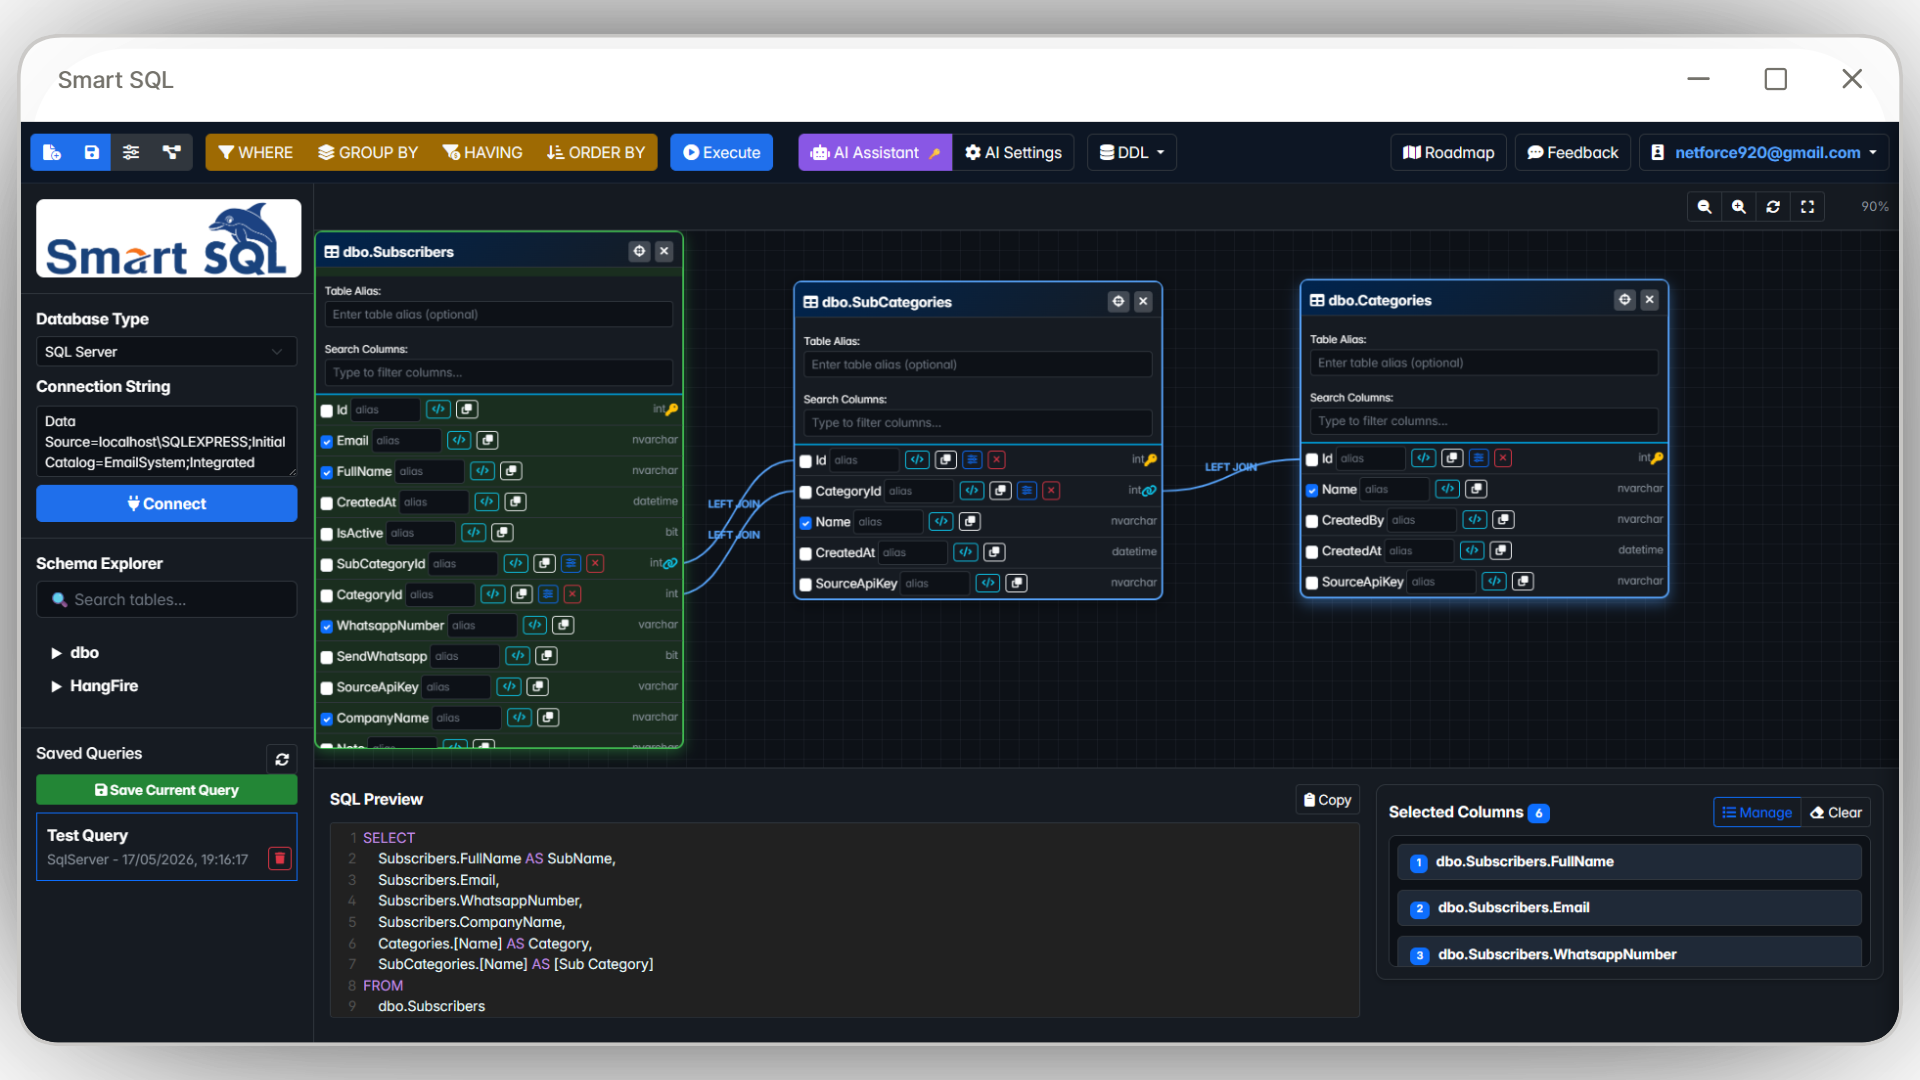
Task: Click the Subscribers Table Alias input
Action: [498, 314]
